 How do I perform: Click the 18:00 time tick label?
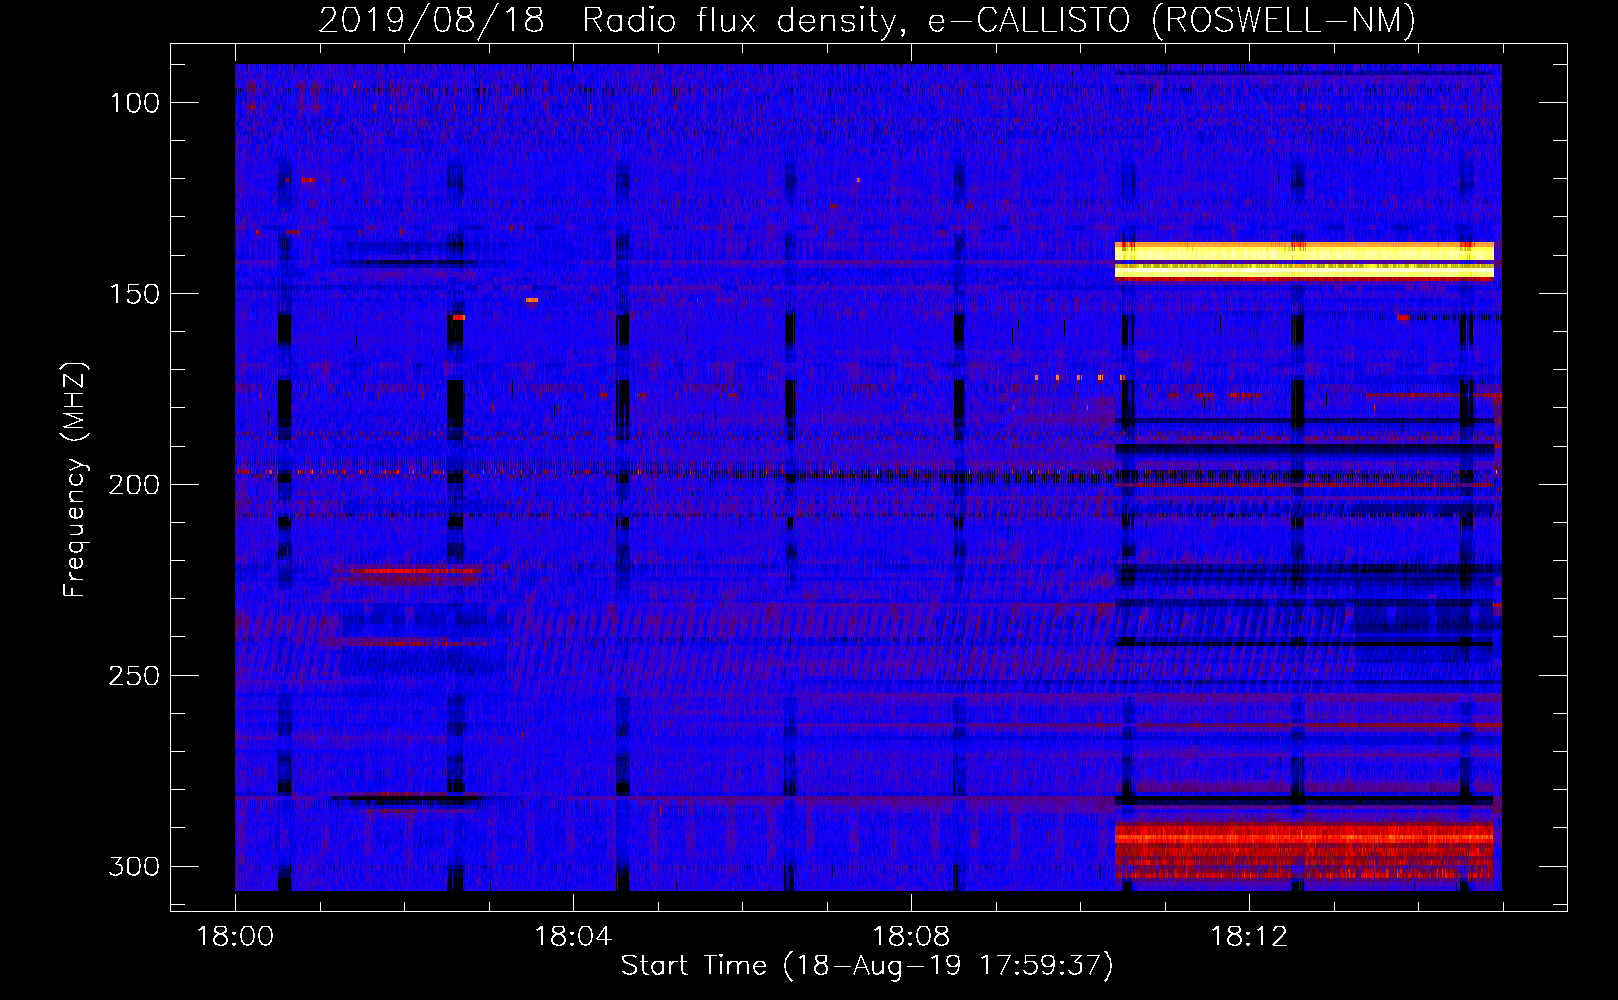235,937
